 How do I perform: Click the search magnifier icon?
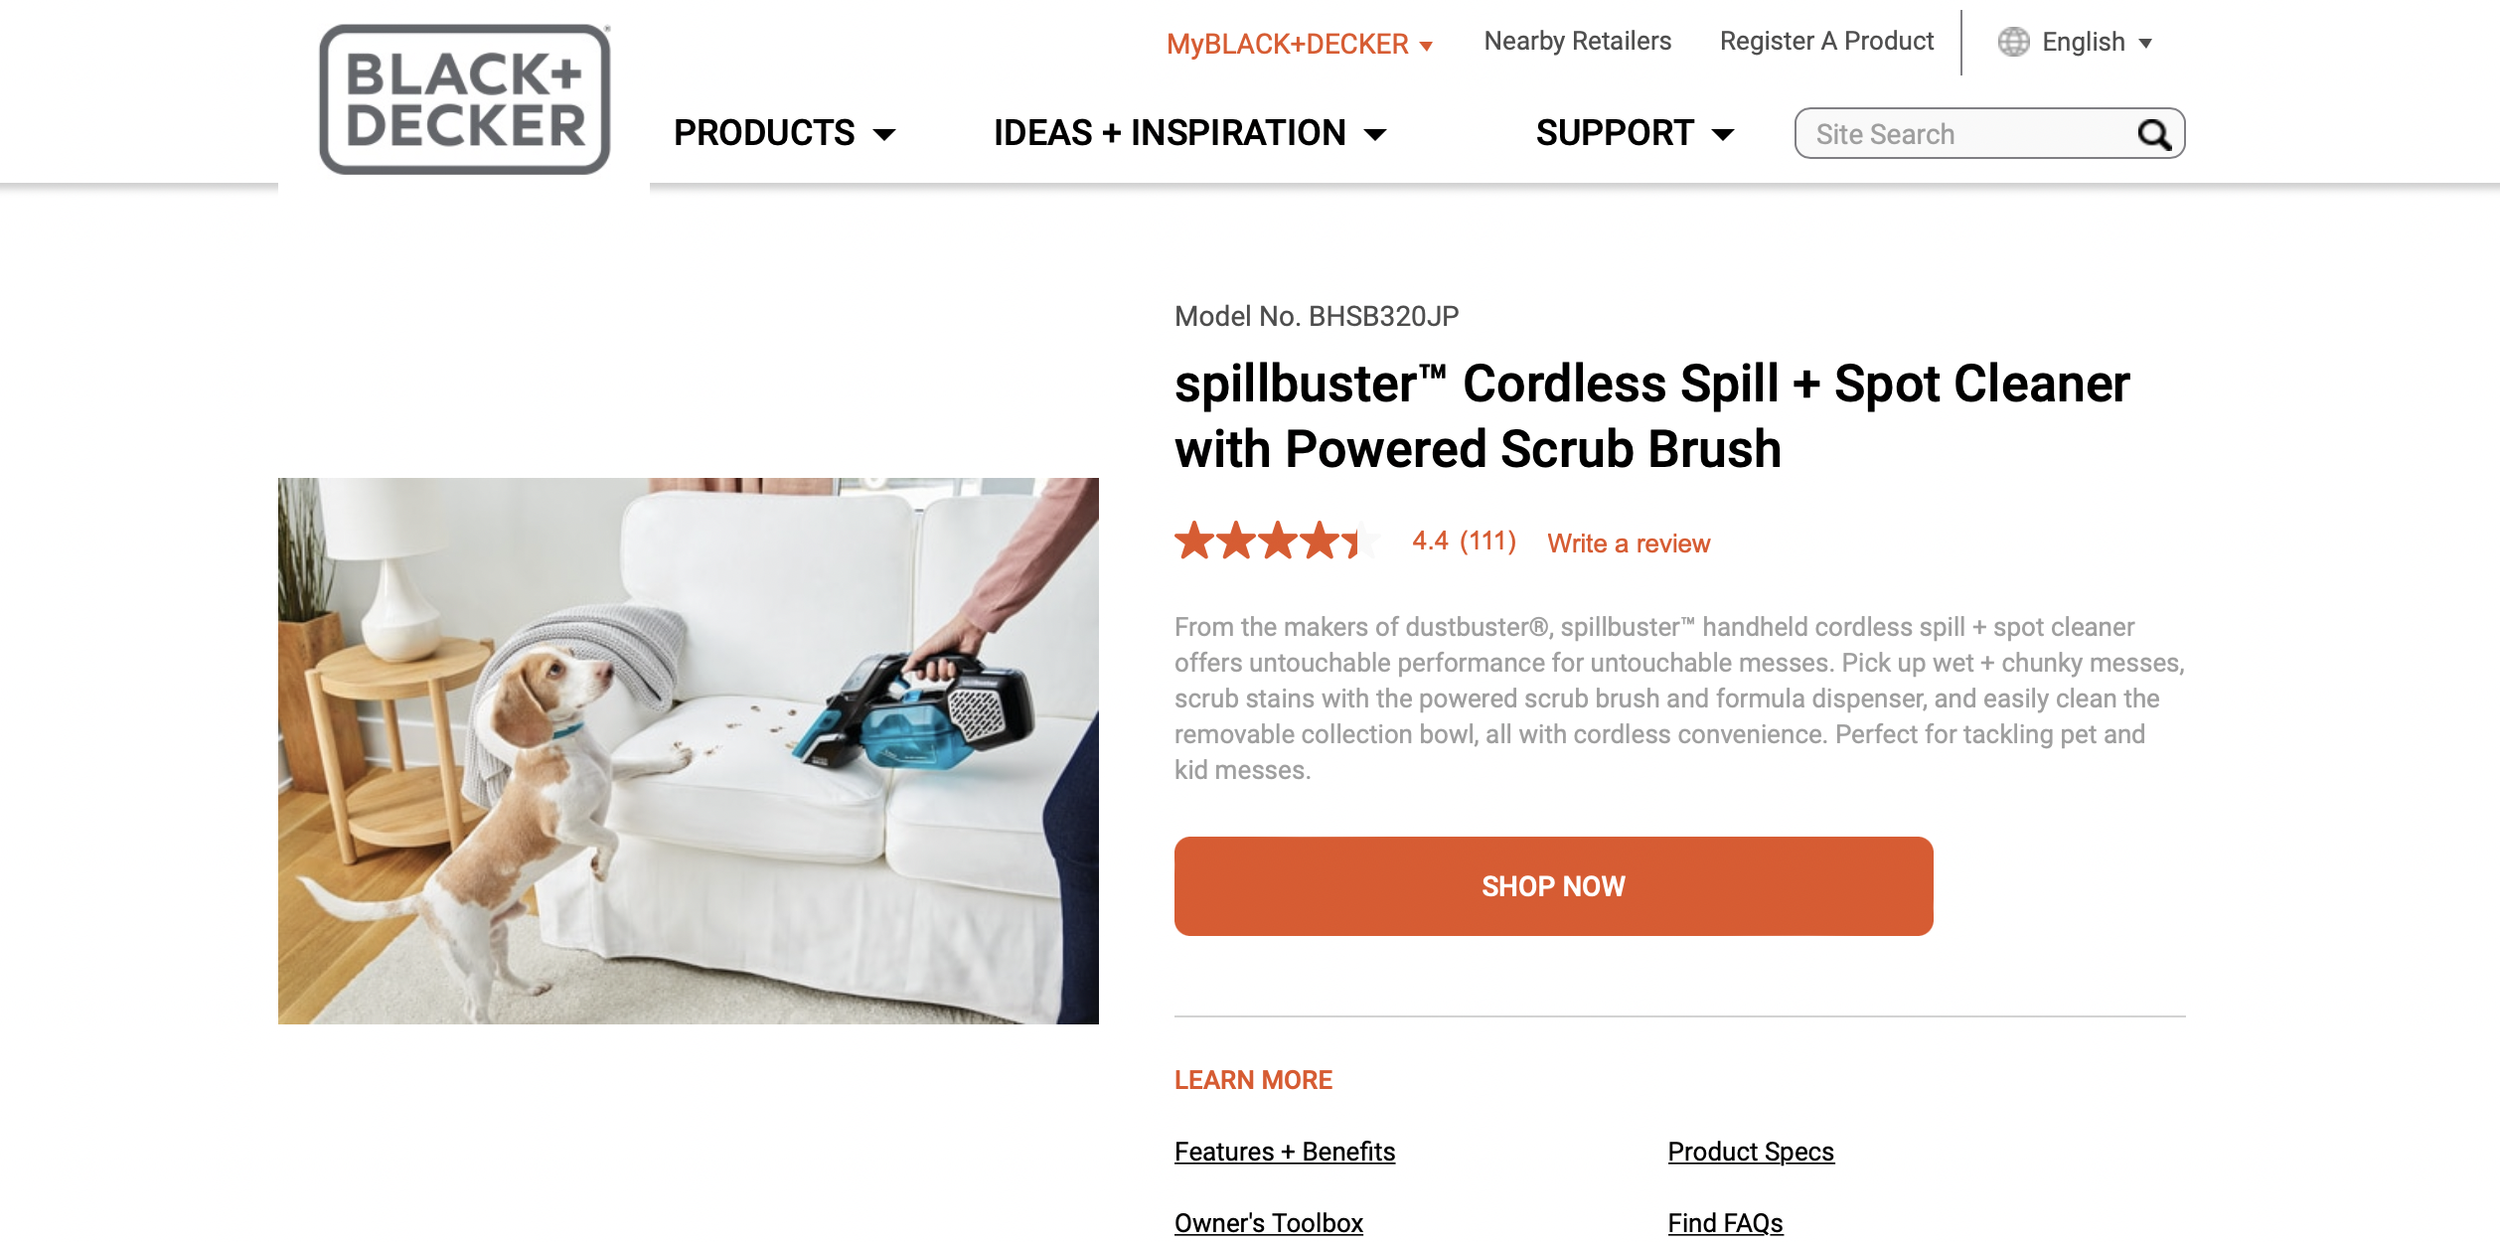[2154, 134]
